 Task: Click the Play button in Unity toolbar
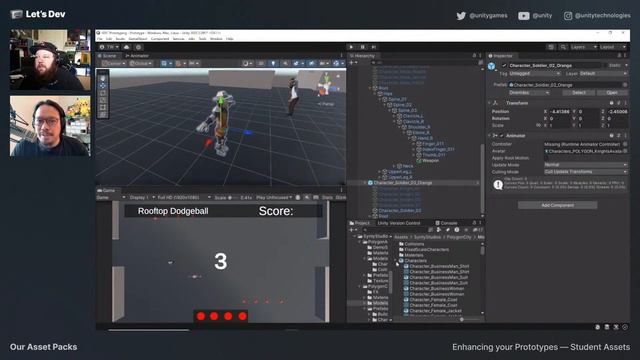click(351, 47)
